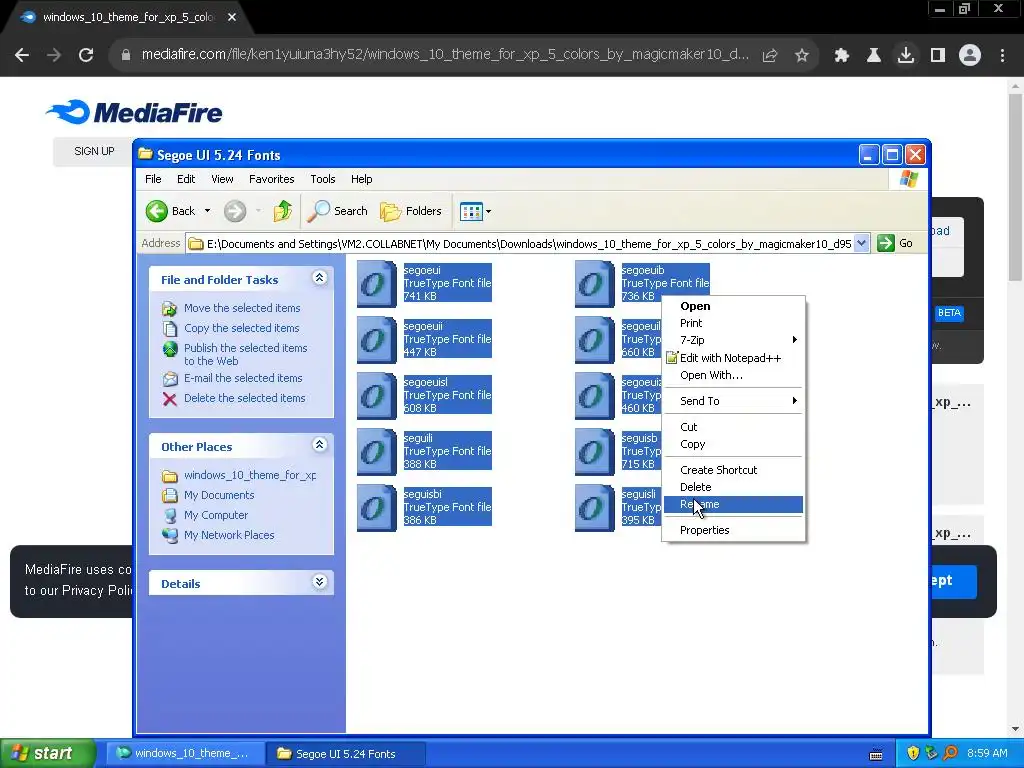The image size is (1024, 768).
Task: Click the Forward arrow icon in Explorer
Action: click(235, 211)
